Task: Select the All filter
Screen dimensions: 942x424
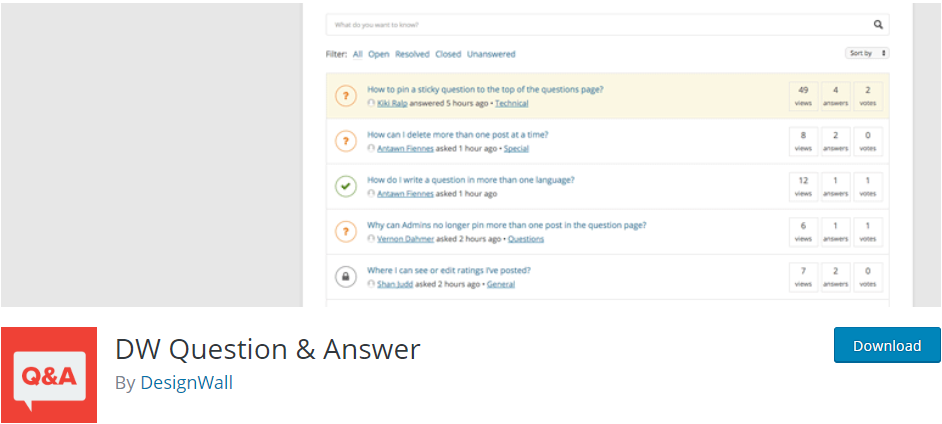Action: pyautogui.click(x=357, y=54)
